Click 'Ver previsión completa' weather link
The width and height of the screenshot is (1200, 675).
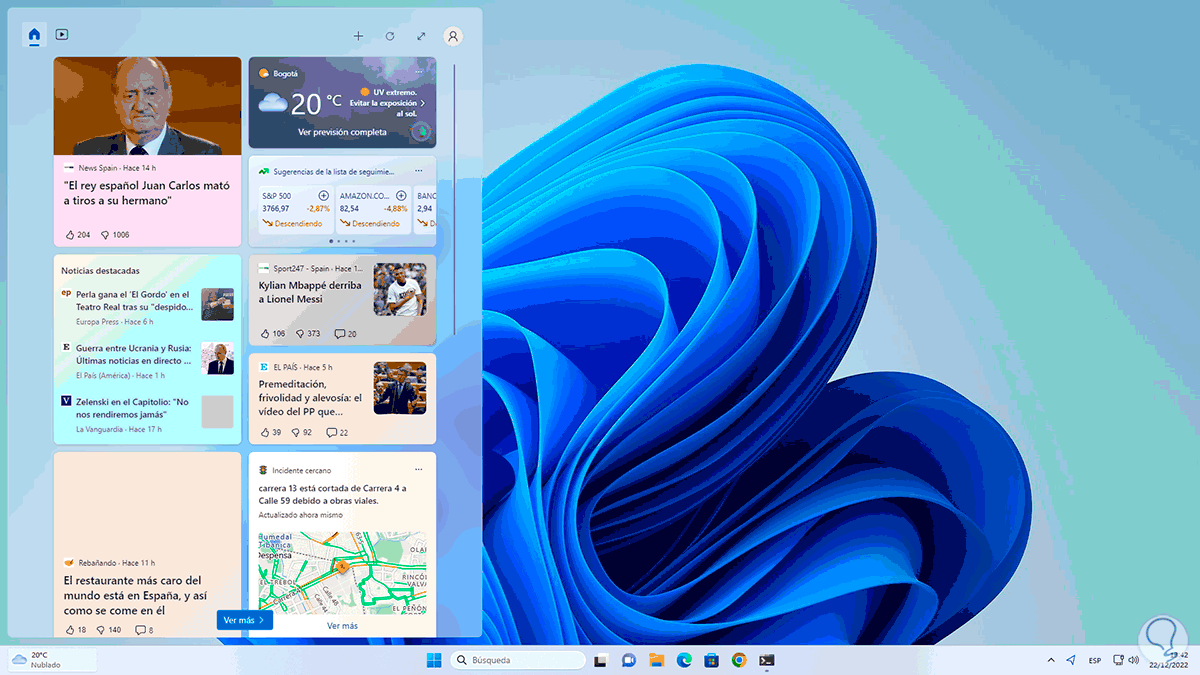342,132
